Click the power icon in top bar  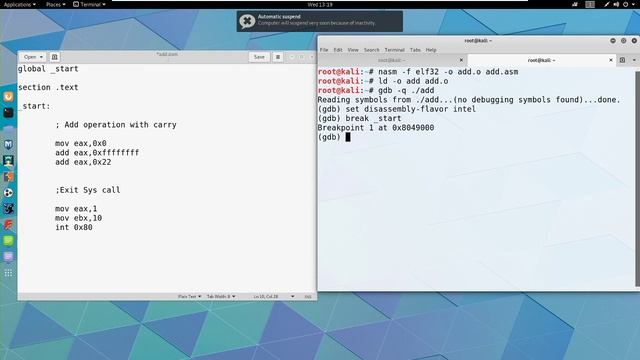point(625,4)
